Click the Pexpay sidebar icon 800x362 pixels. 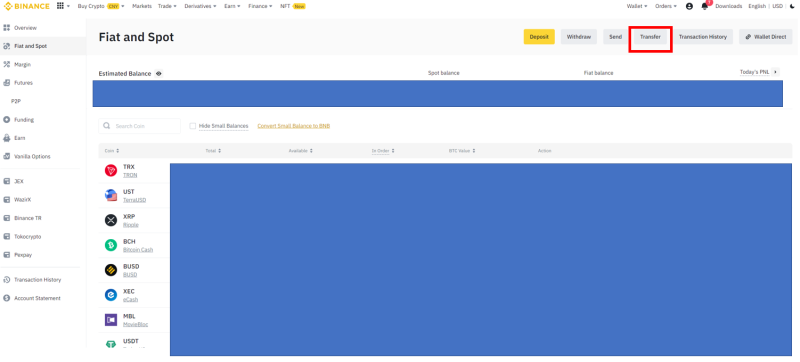7,255
